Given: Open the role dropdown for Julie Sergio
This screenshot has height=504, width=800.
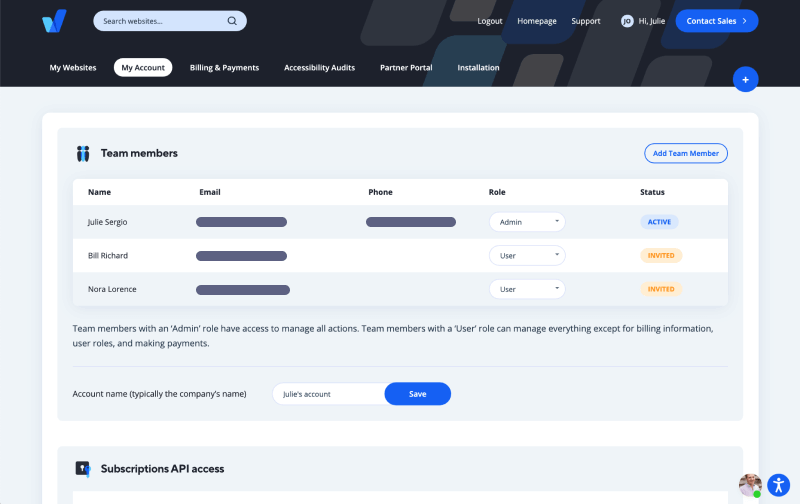Looking at the screenshot, I should click(x=527, y=222).
